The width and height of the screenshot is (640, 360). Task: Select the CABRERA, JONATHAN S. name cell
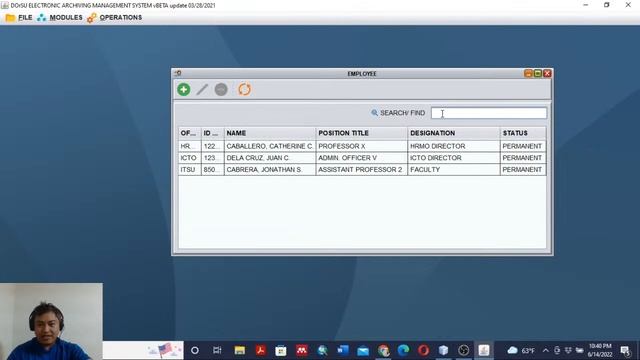pos(270,169)
